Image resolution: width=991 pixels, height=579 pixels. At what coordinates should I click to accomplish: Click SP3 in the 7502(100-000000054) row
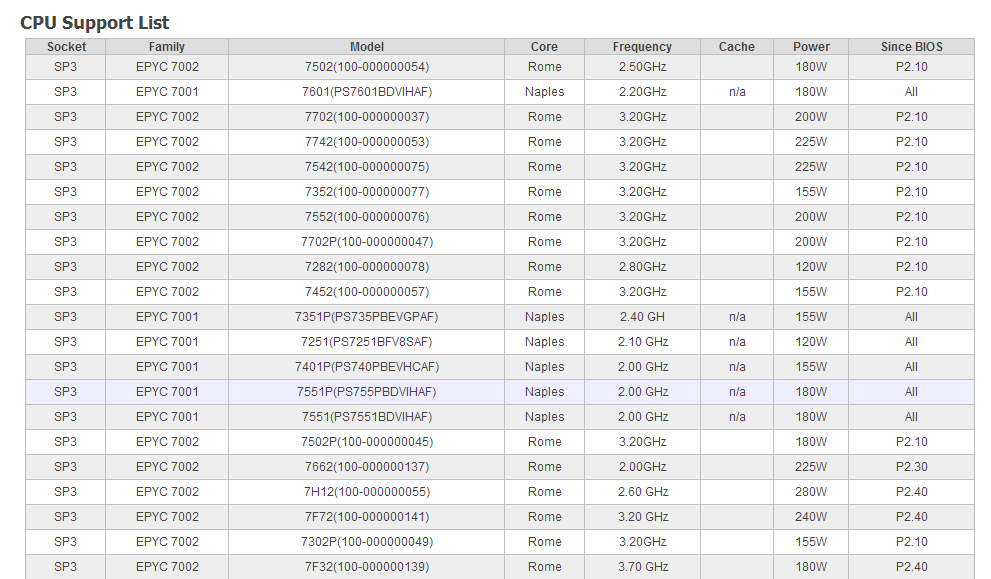[x=65, y=67]
